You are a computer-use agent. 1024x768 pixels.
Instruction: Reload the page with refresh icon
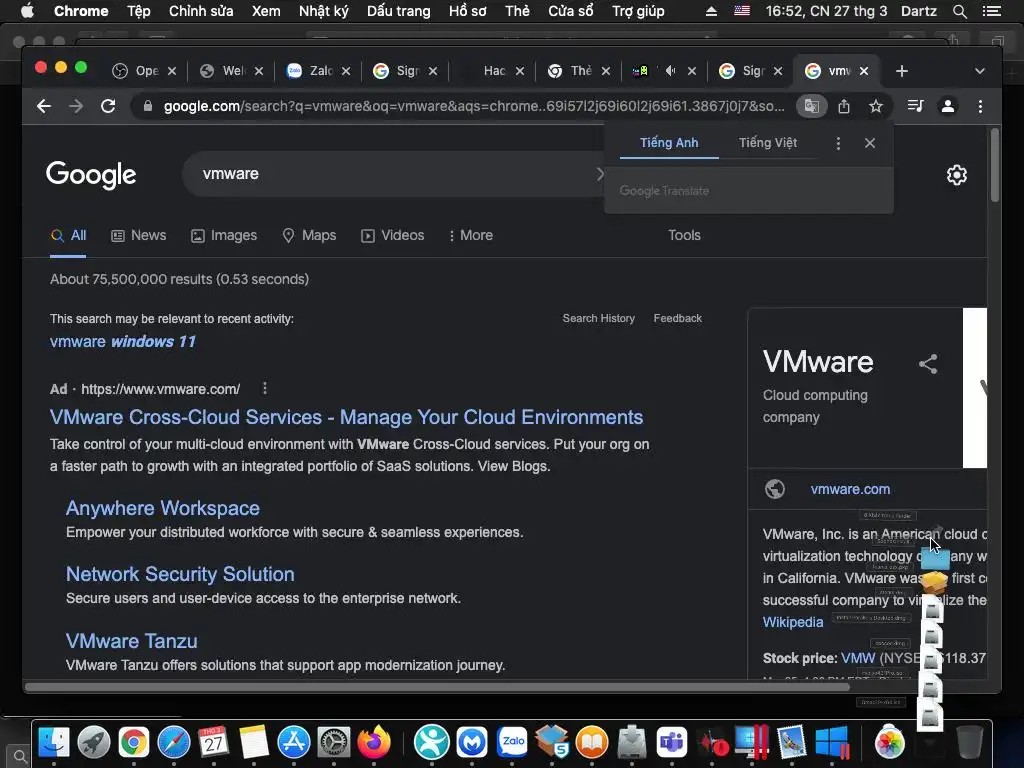pos(108,106)
